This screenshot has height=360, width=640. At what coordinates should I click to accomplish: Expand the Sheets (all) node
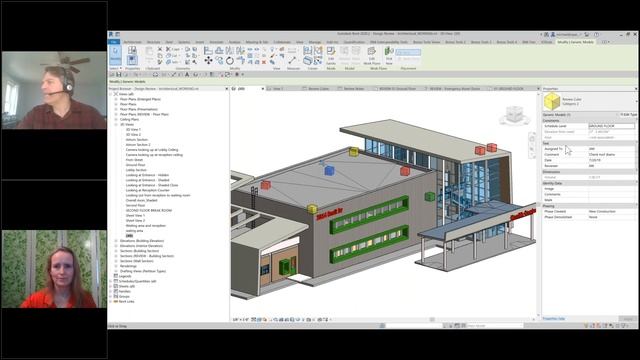pos(111,286)
